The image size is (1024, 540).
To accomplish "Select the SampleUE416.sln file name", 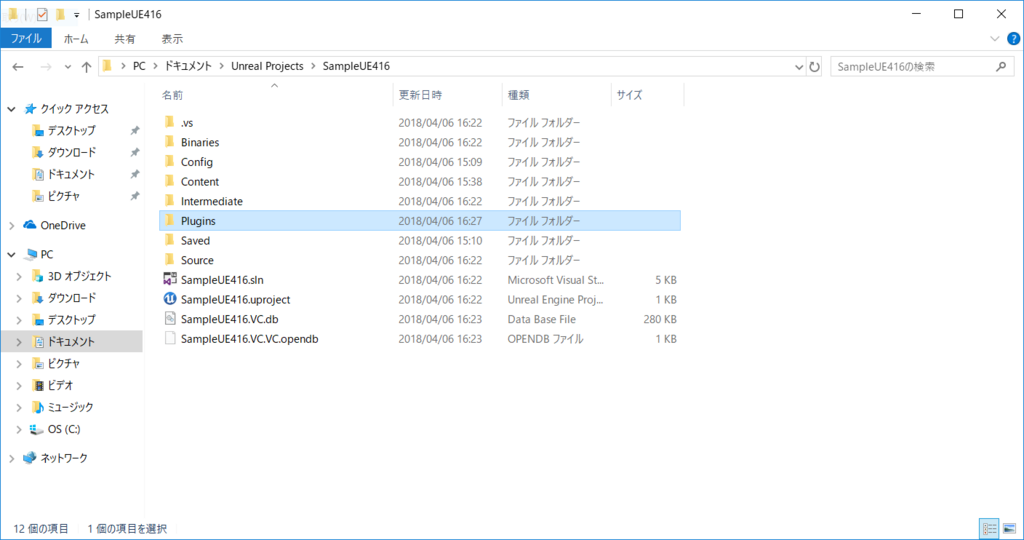I will [222, 280].
